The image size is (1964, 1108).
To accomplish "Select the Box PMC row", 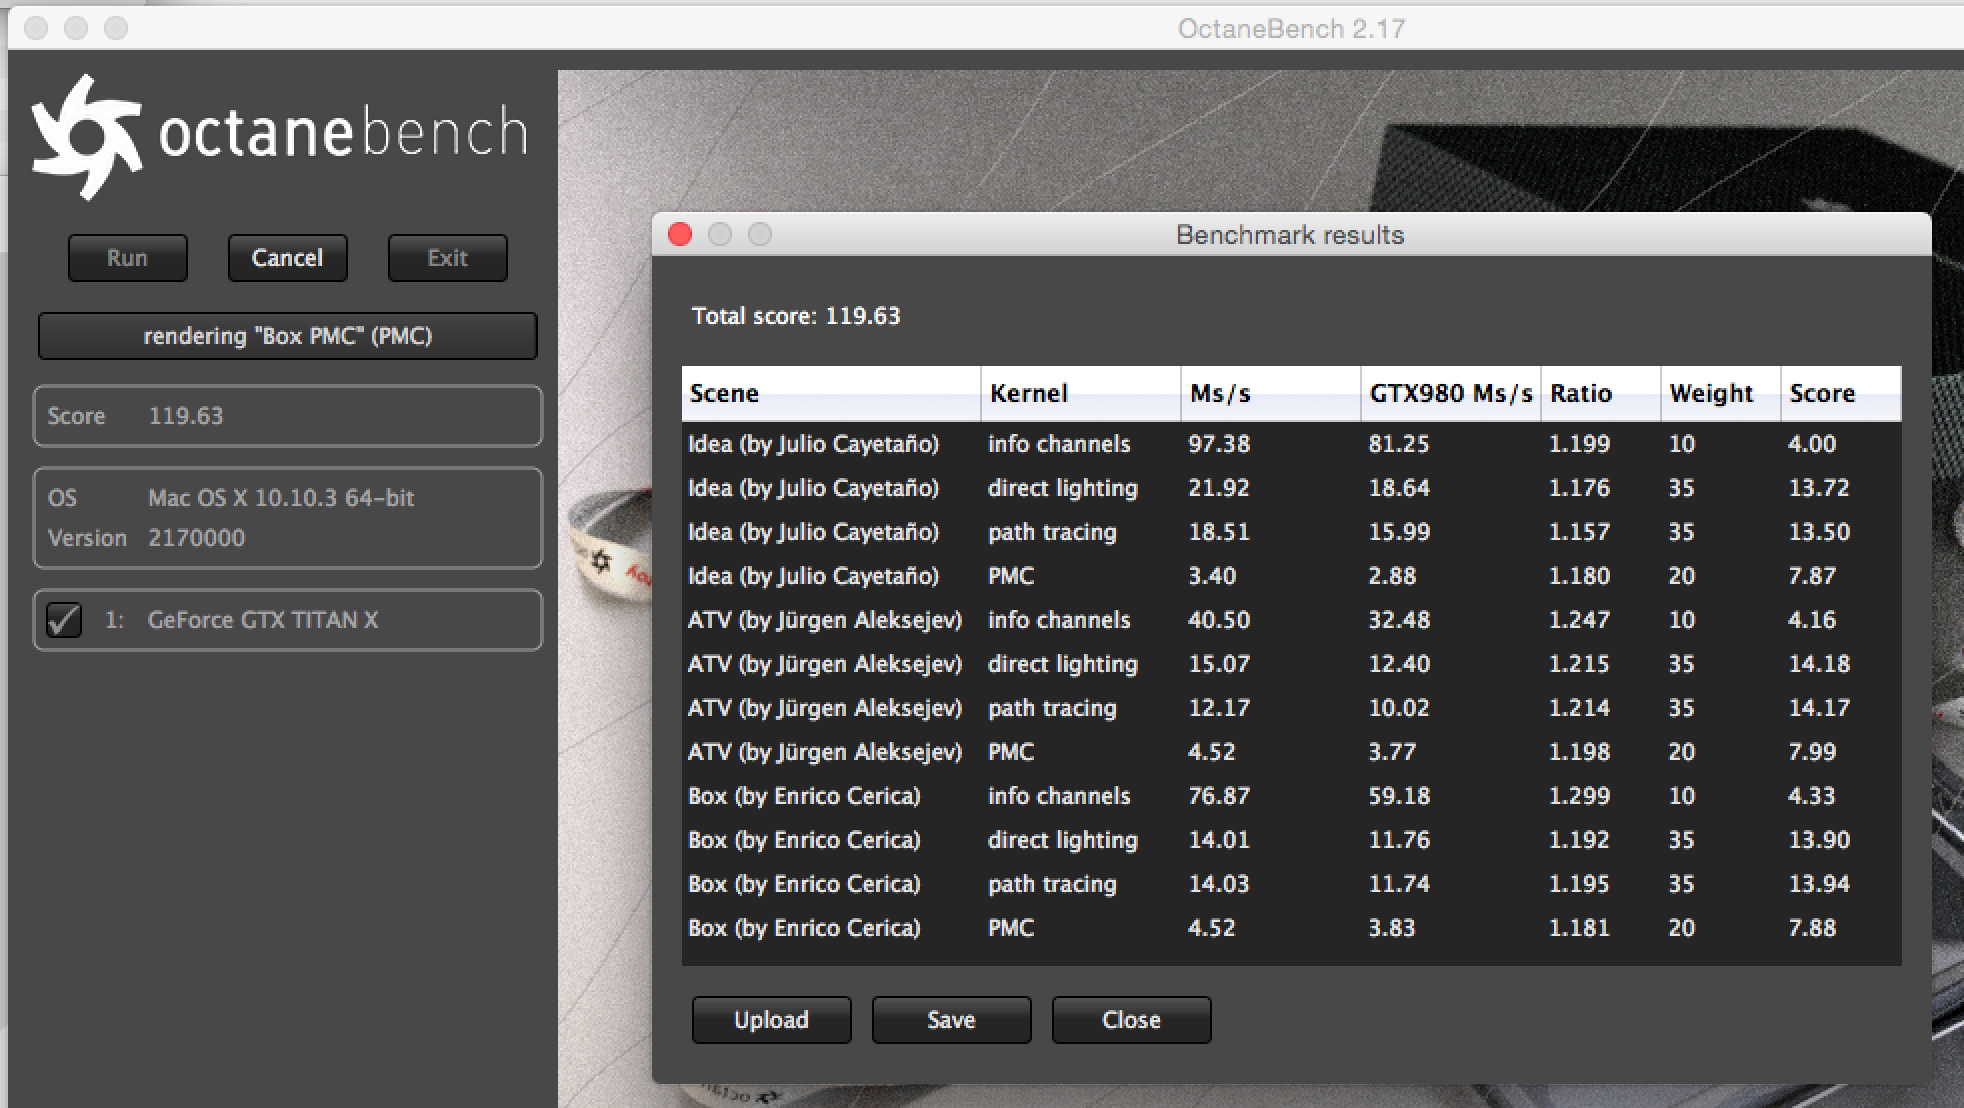I will coord(1291,928).
